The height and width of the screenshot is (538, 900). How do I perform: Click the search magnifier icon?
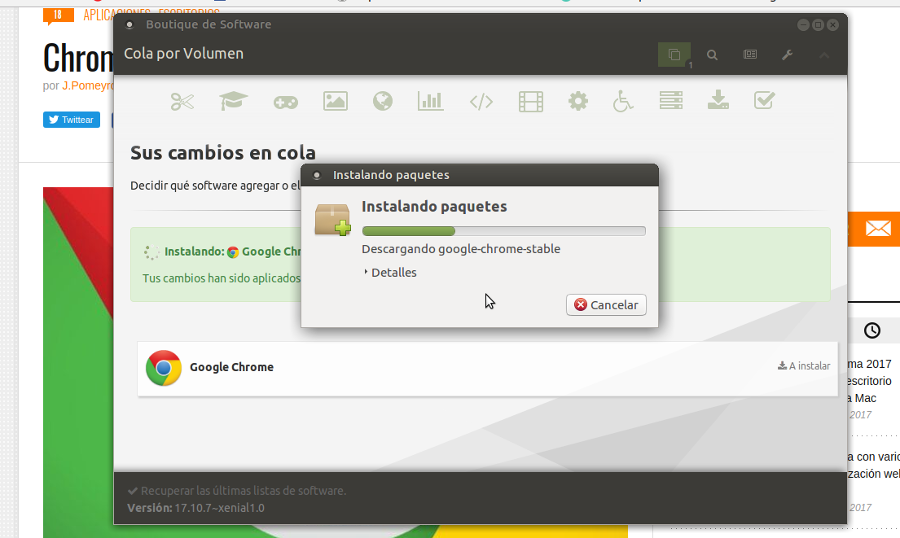click(712, 55)
